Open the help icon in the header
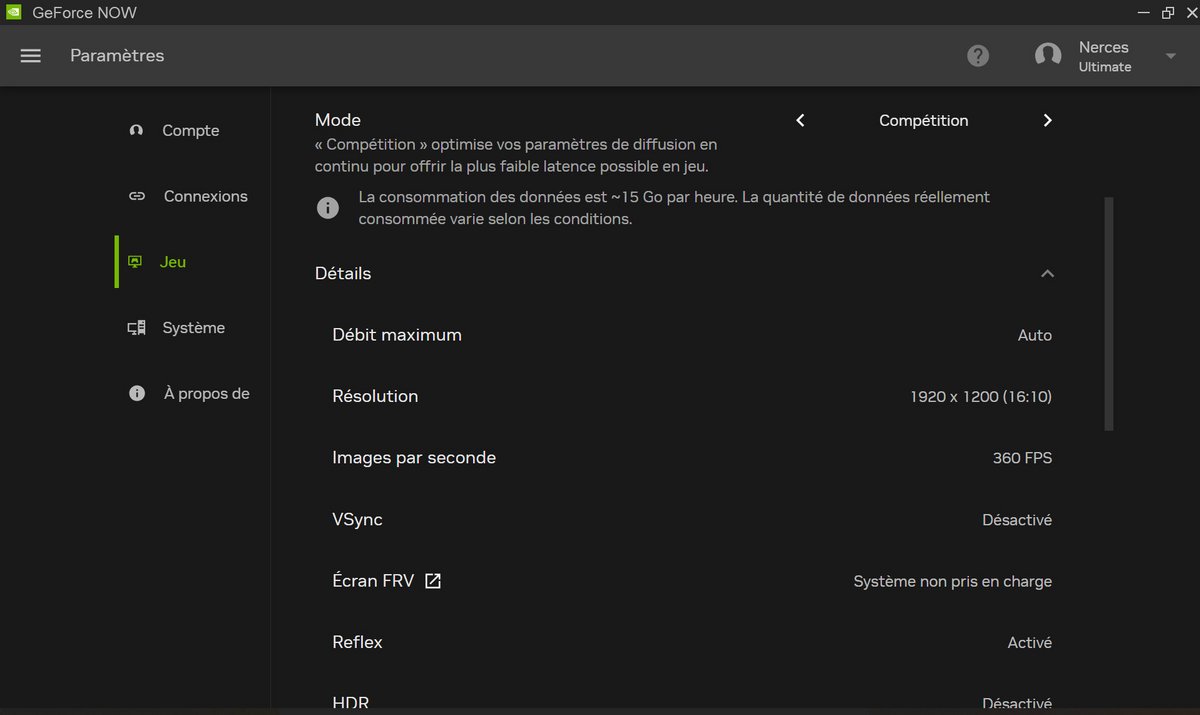Screen dimensions: 1200x715 (977, 55)
